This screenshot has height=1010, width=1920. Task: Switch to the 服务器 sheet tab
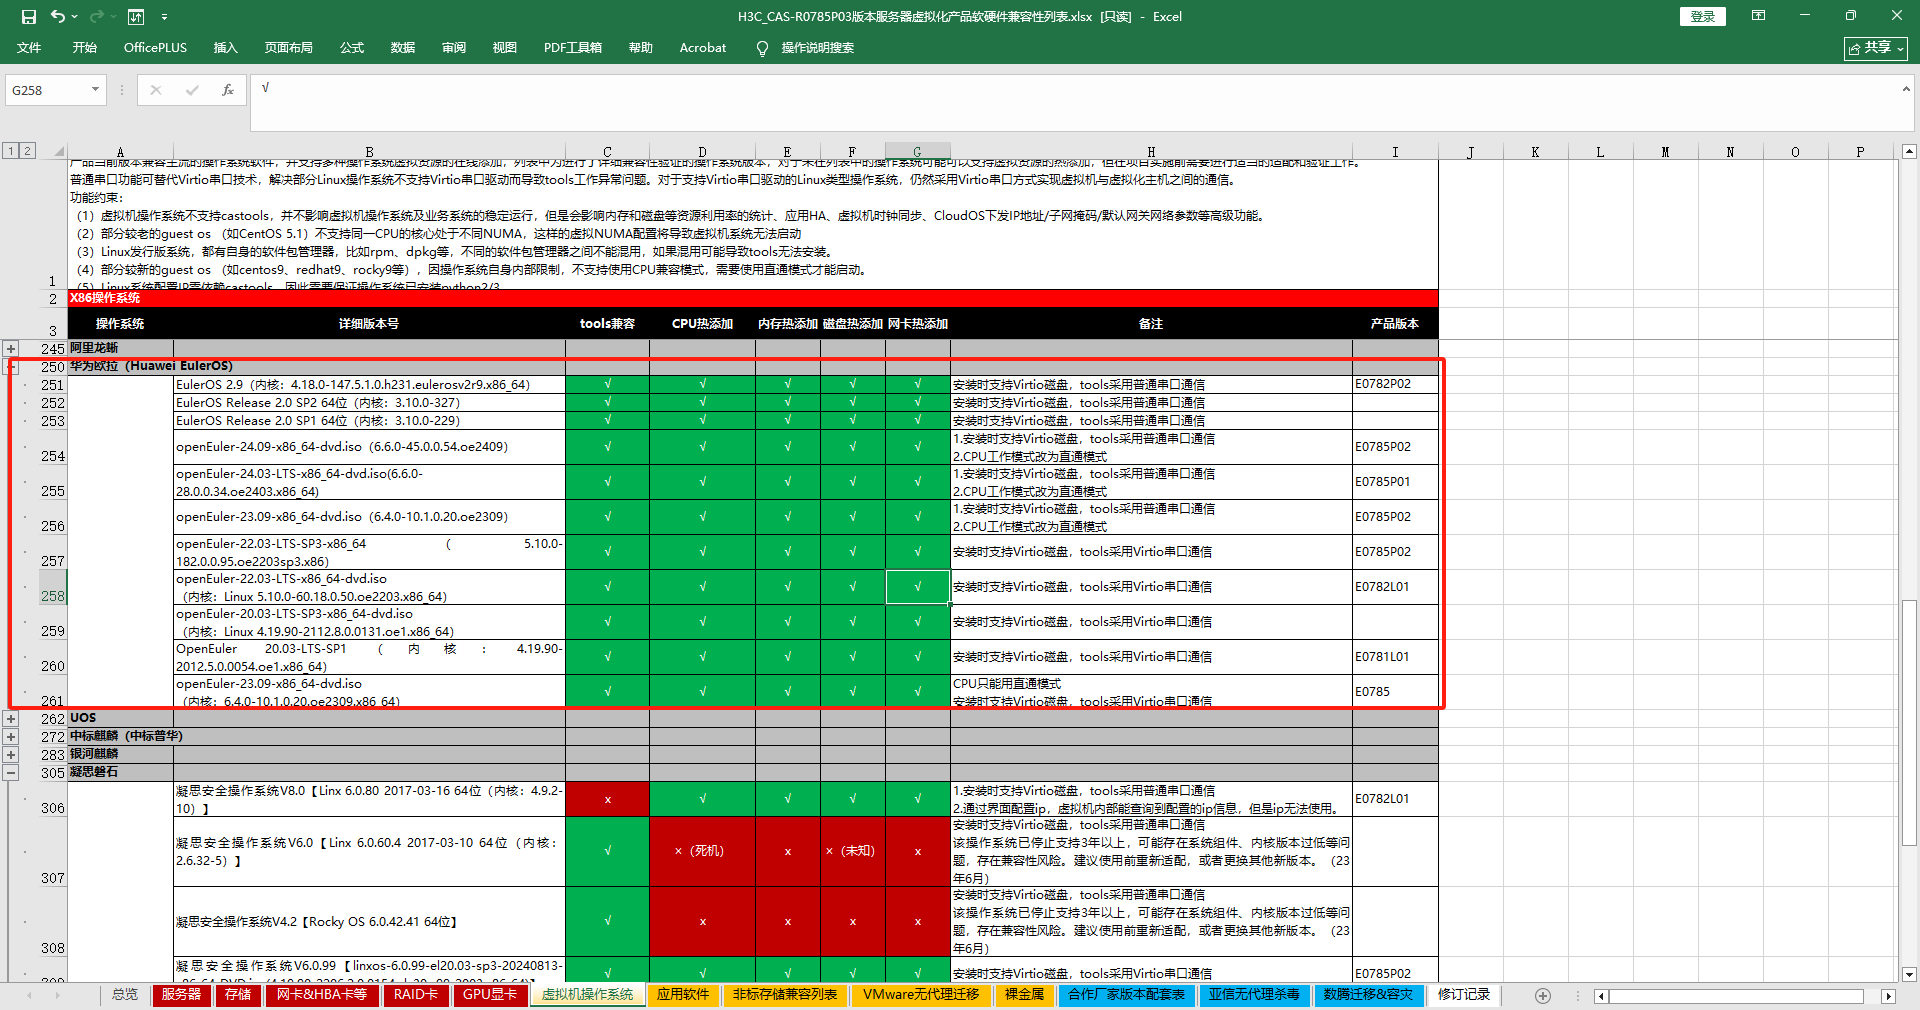(181, 995)
